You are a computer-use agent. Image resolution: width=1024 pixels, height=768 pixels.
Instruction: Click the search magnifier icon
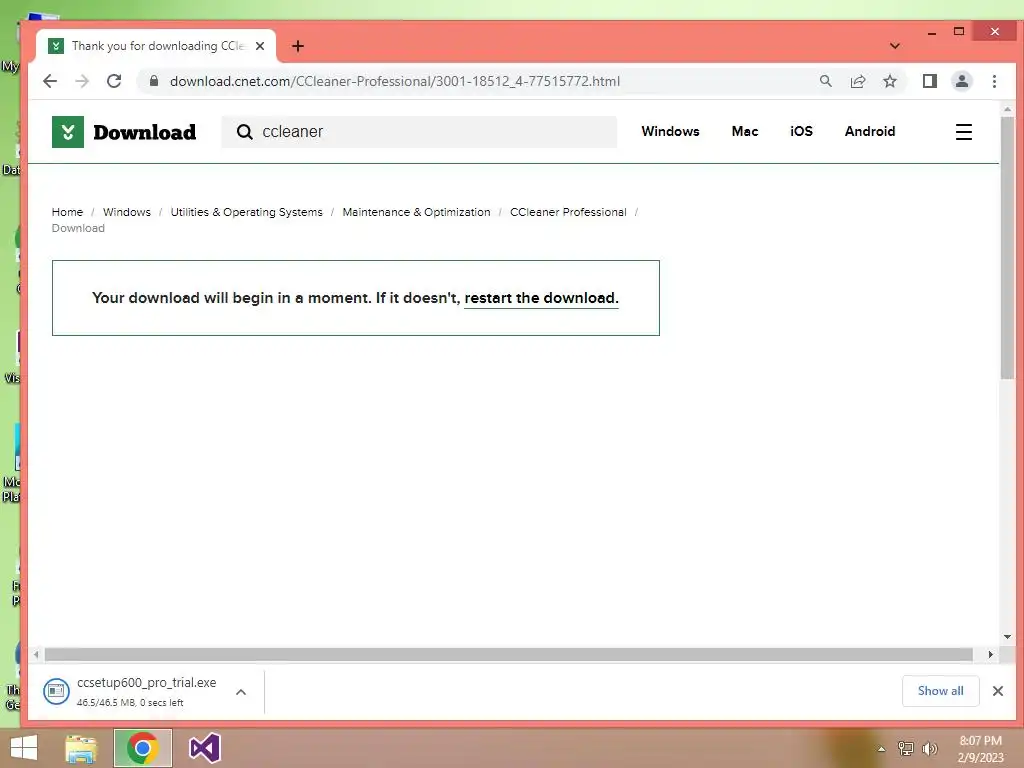(244, 132)
